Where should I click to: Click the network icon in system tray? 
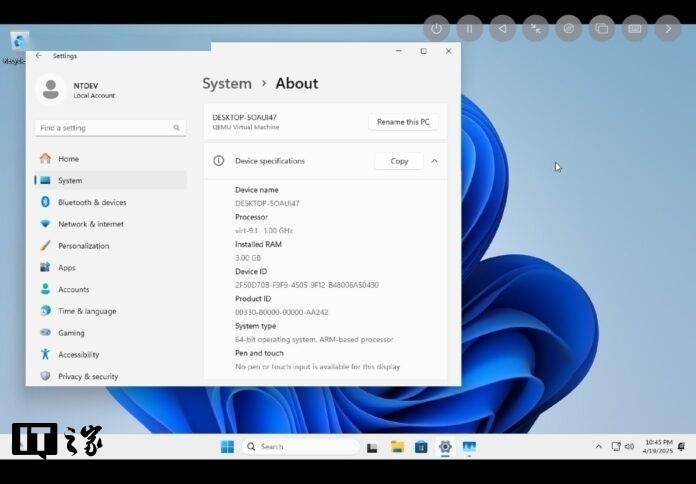click(616, 446)
